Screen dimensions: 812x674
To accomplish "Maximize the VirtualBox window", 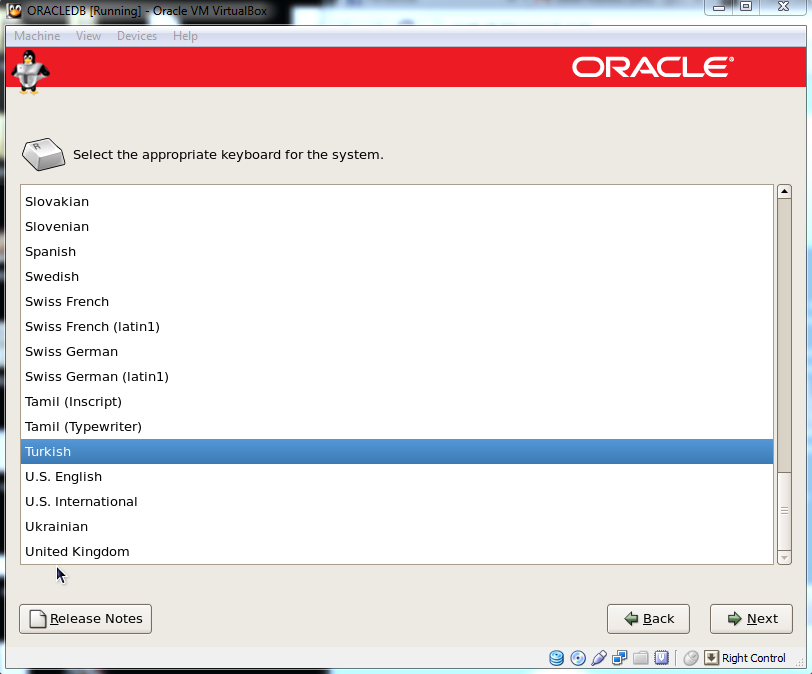I will tap(746, 7).
